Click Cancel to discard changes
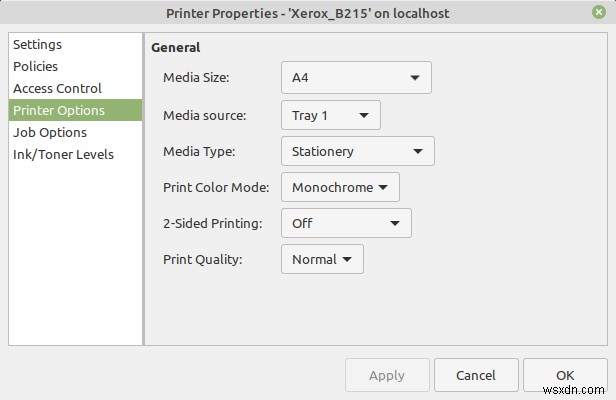 475,375
